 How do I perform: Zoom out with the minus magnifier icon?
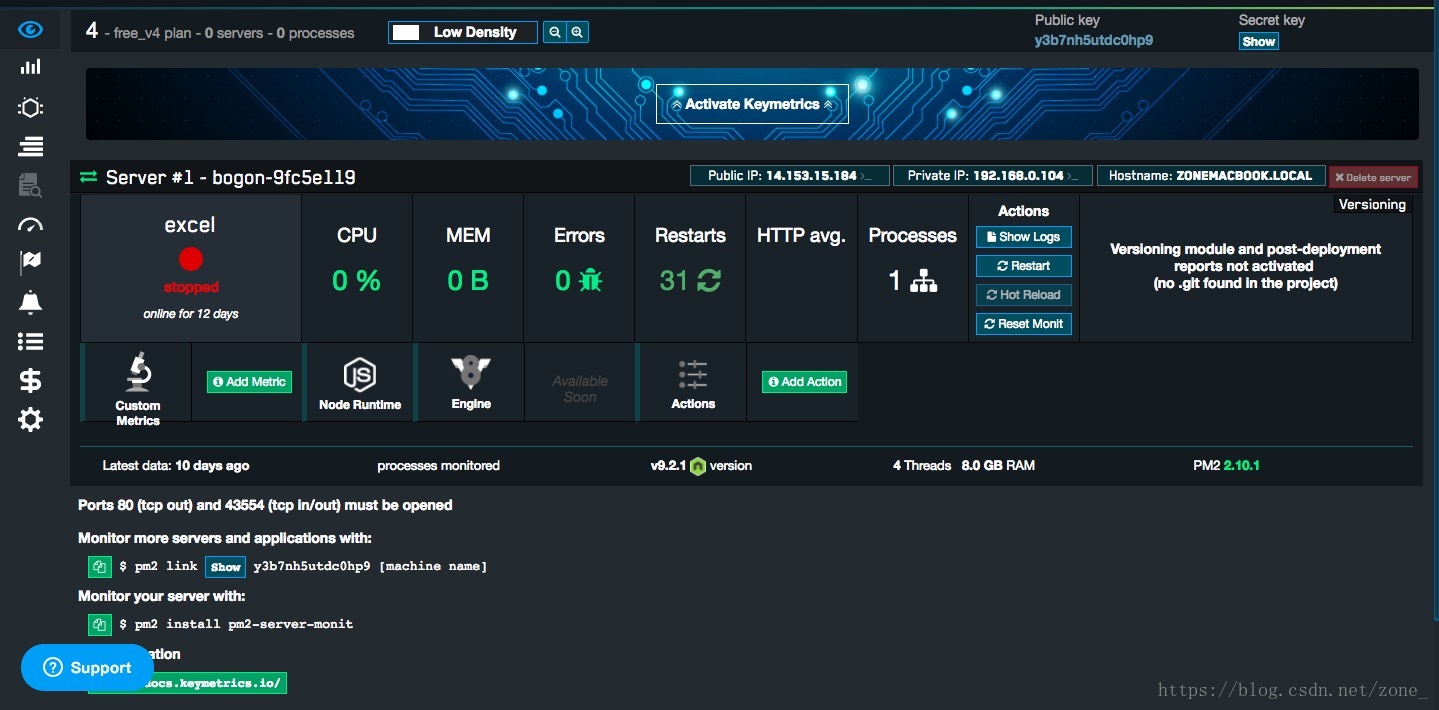point(555,32)
